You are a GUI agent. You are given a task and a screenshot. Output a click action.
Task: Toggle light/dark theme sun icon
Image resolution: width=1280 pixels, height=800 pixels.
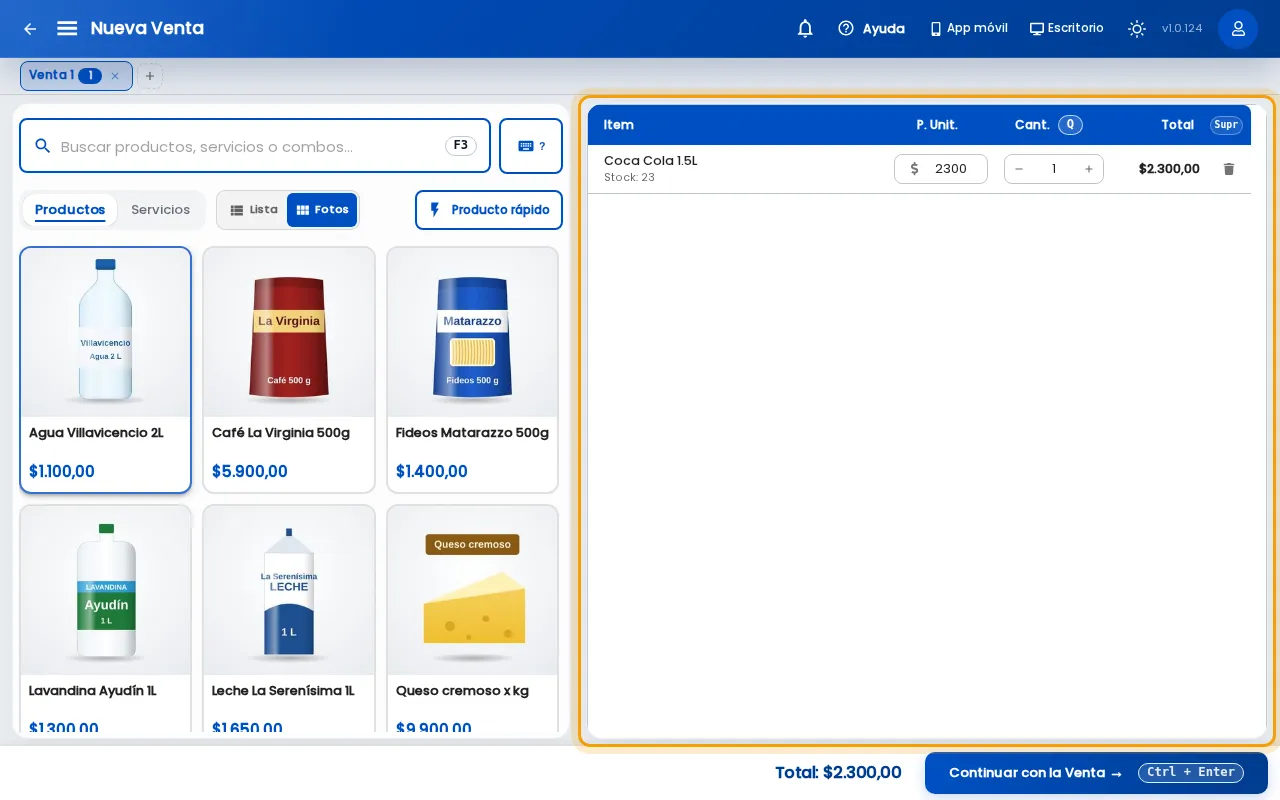1137,29
